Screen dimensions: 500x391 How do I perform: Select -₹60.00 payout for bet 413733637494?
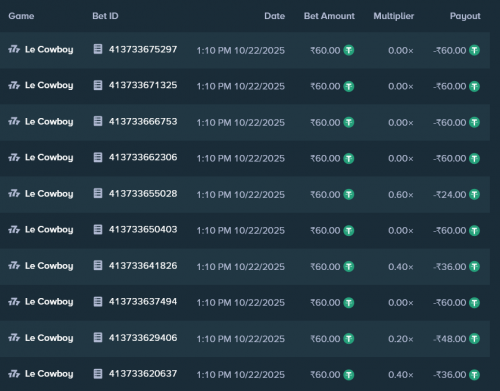coord(450,303)
